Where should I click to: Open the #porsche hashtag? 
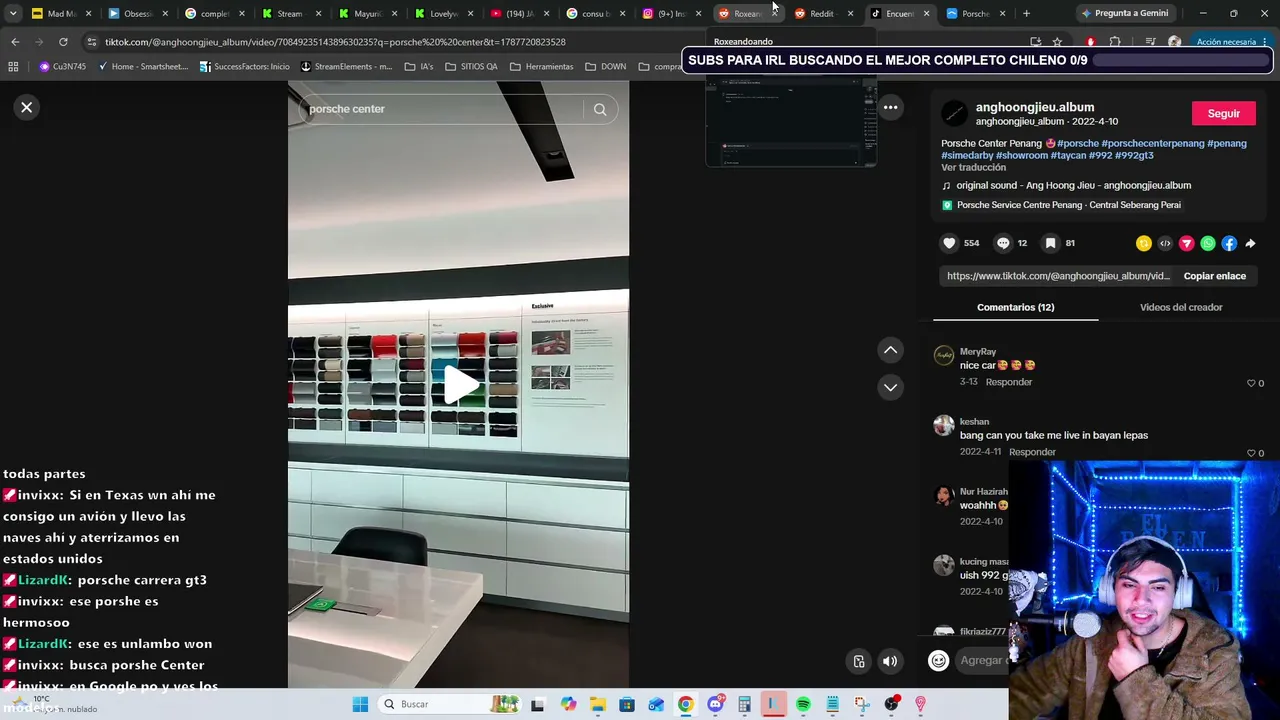[x=1078, y=143]
